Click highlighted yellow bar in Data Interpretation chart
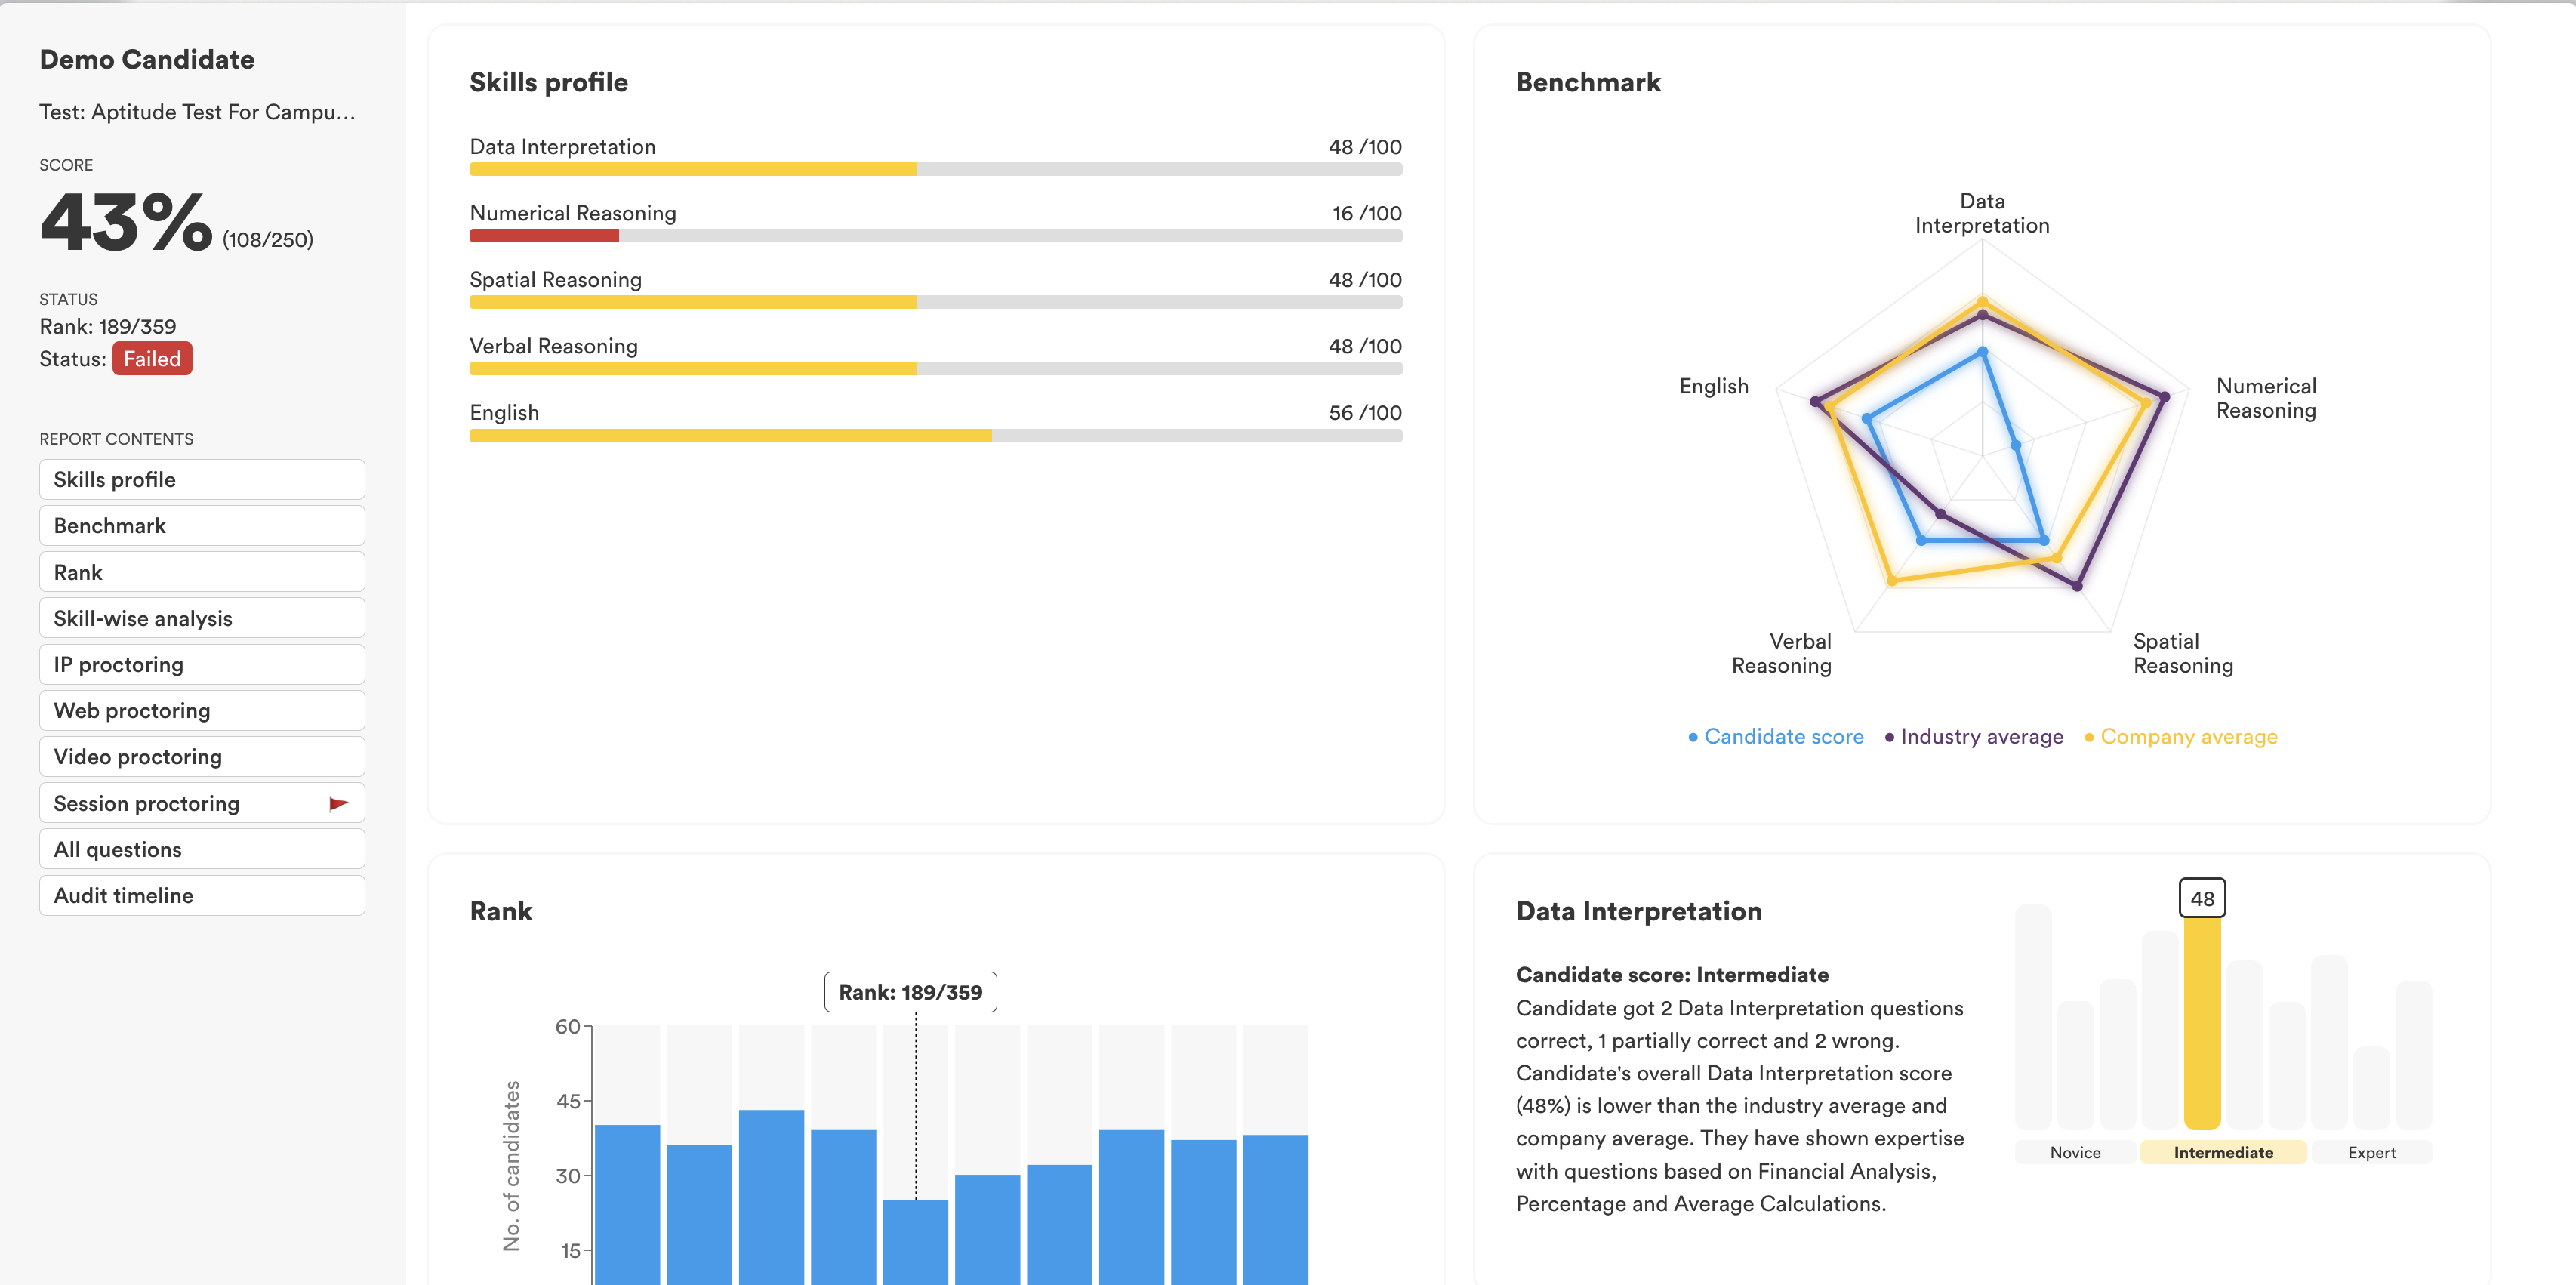The image size is (2576, 1285). (2202, 1023)
